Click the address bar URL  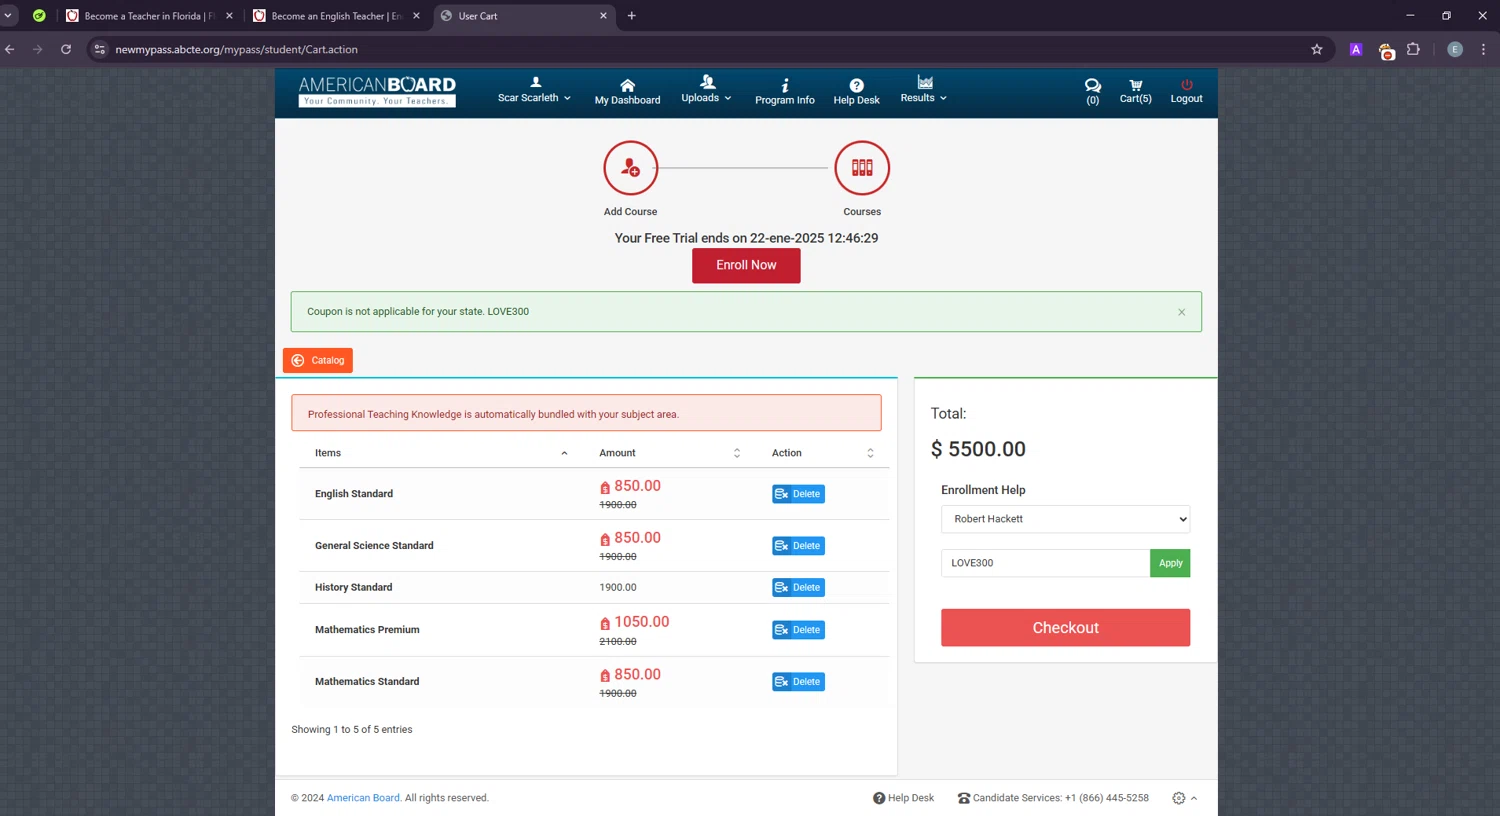coord(236,49)
